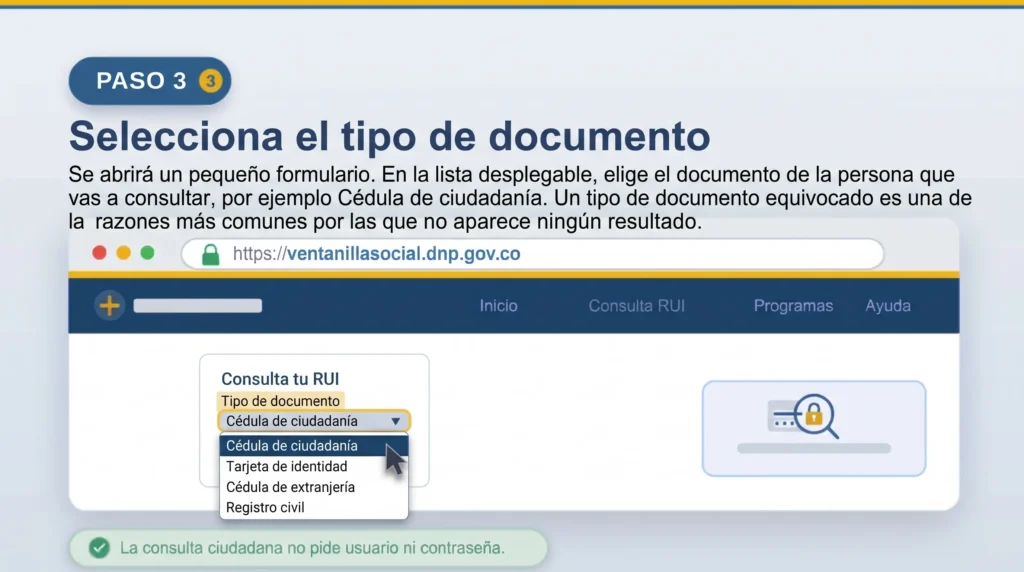Click the Tipo de documento label

[280, 401]
